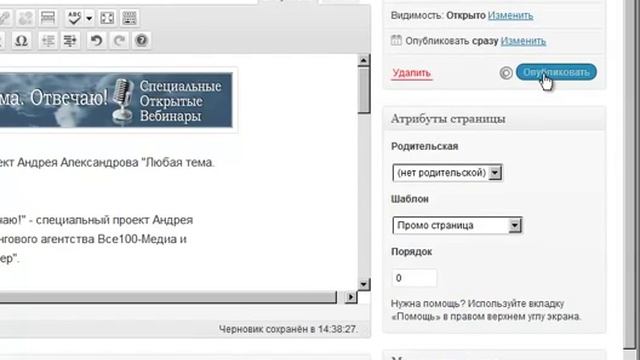Click editor scrollbar up arrow

click(x=364, y=60)
